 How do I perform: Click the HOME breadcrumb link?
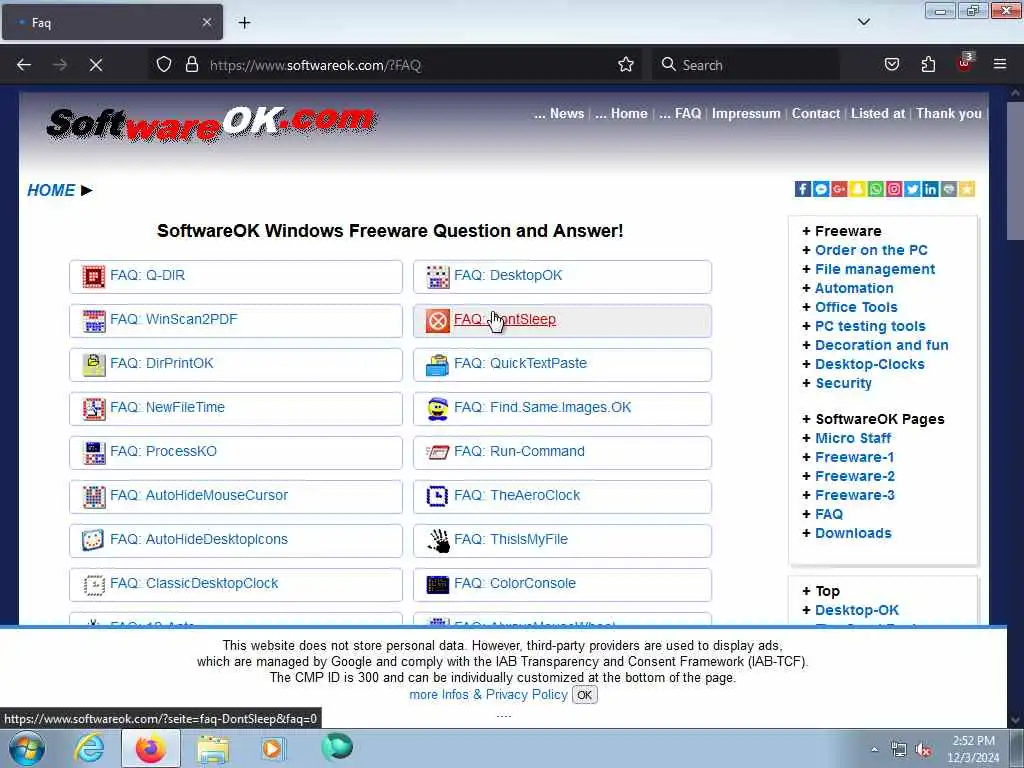(x=51, y=190)
